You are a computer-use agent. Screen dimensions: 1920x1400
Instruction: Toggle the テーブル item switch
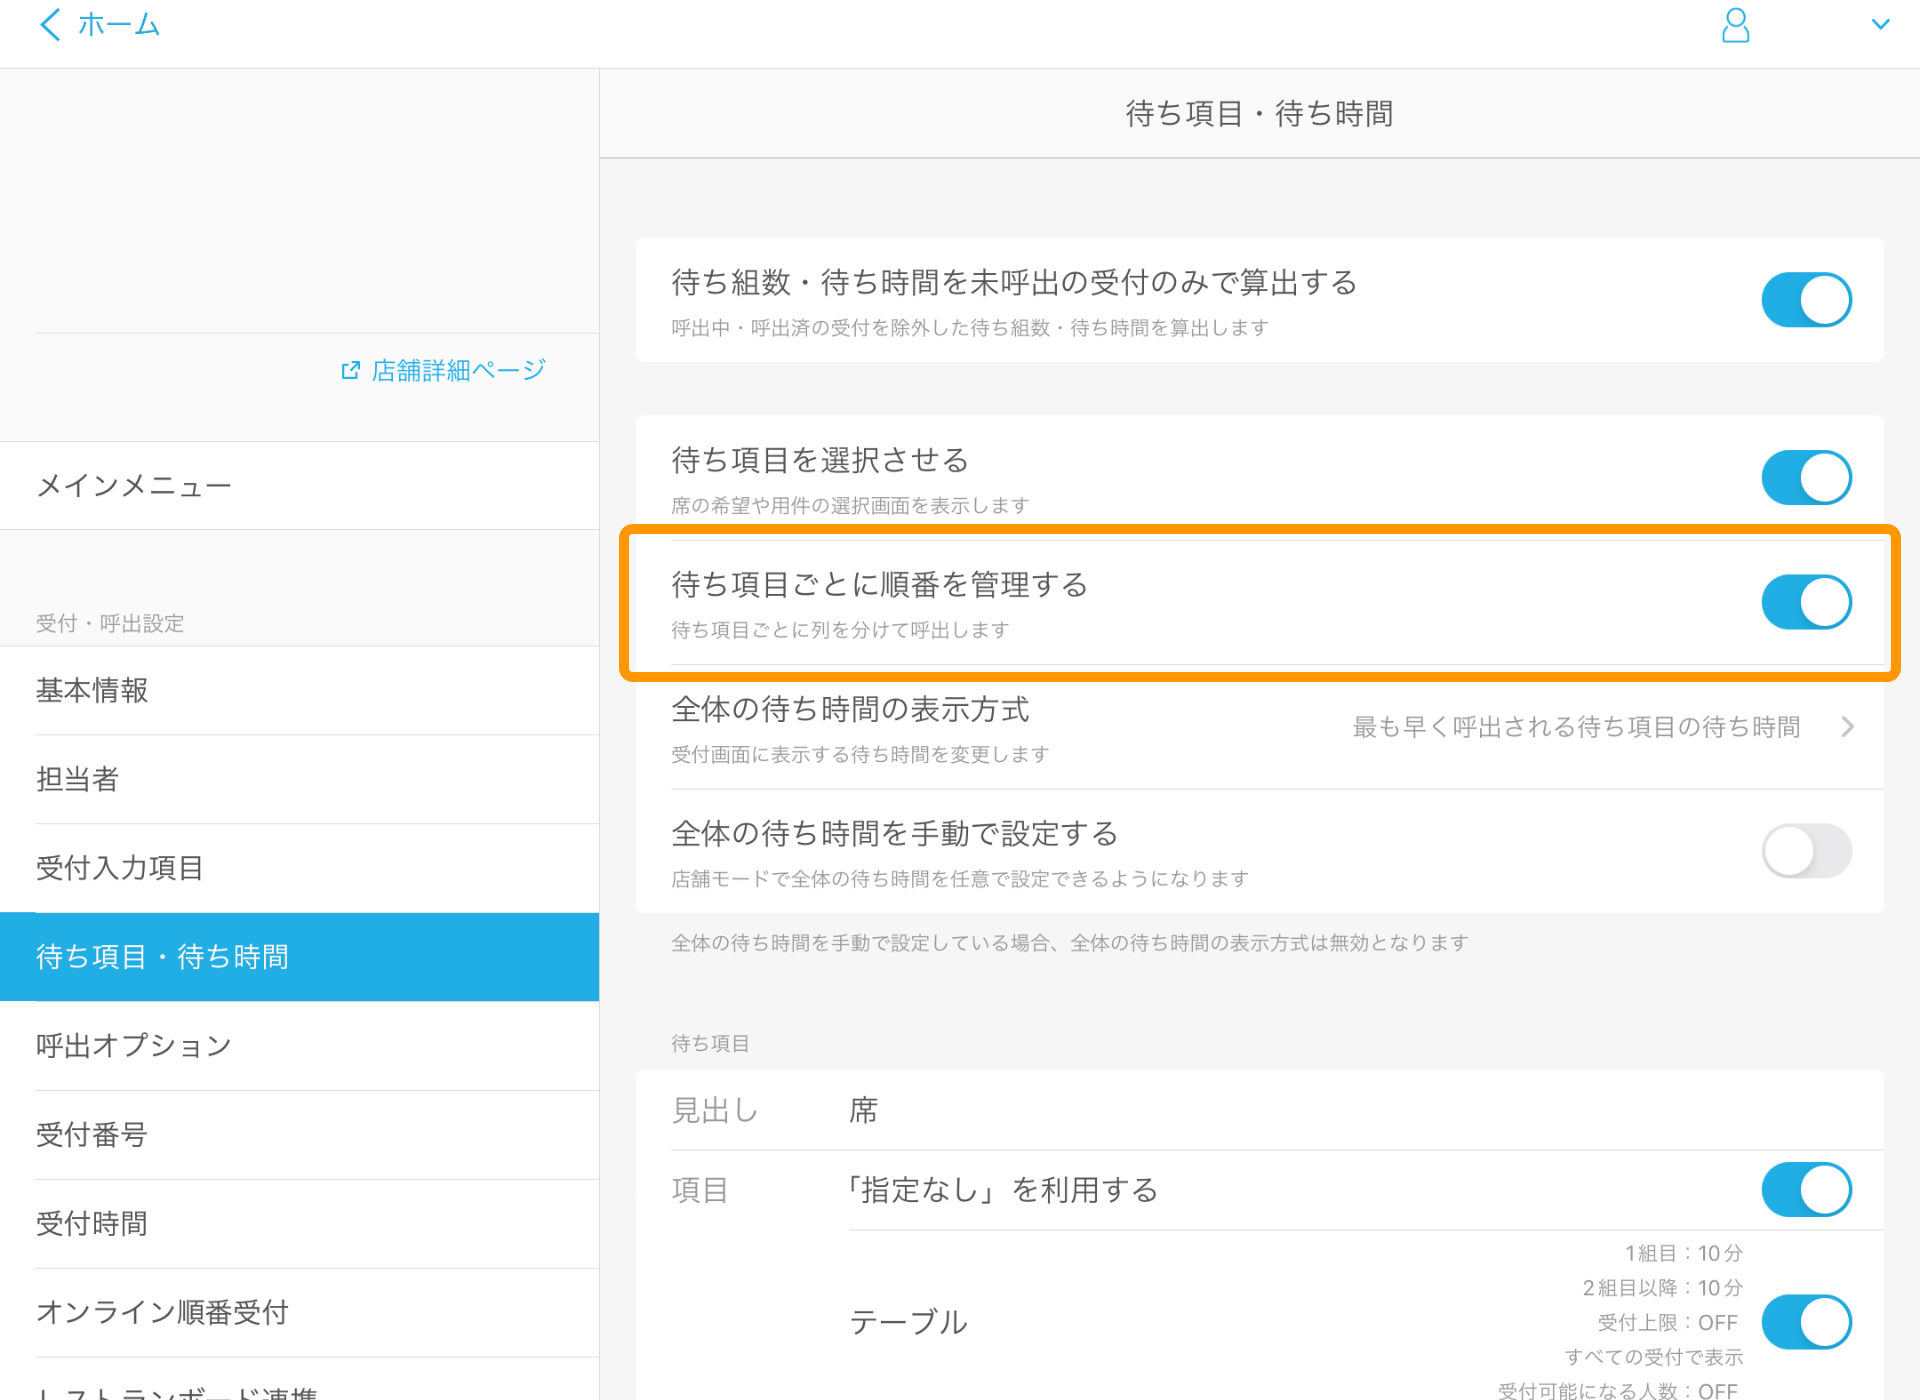click(x=1806, y=1322)
